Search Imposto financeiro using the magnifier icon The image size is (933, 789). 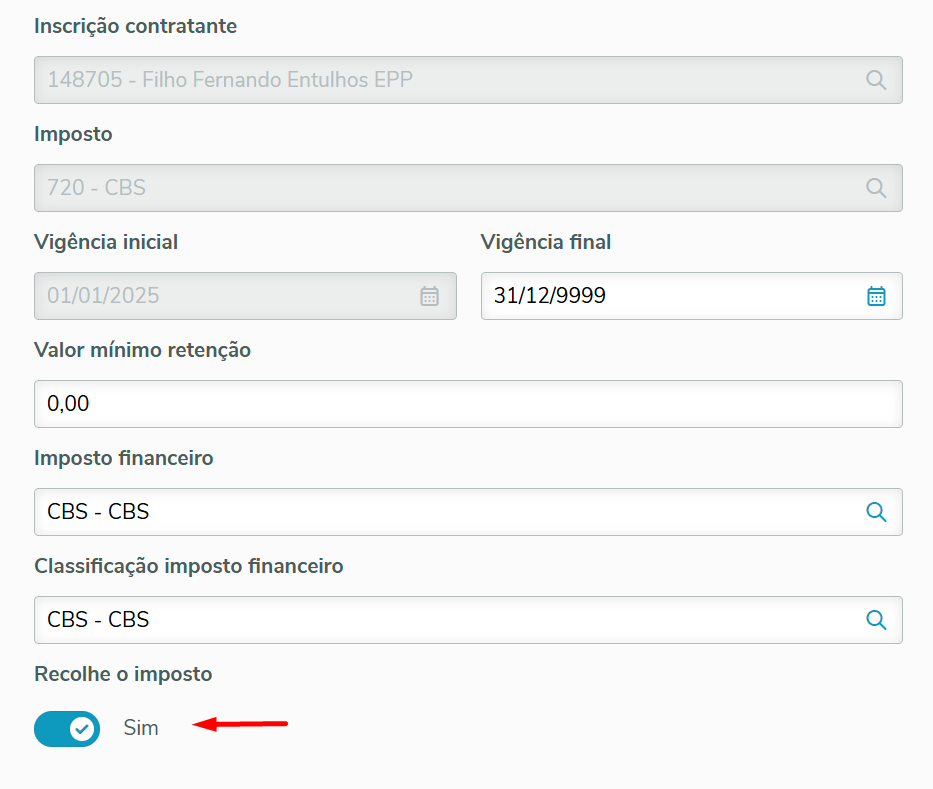click(x=876, y=512)
